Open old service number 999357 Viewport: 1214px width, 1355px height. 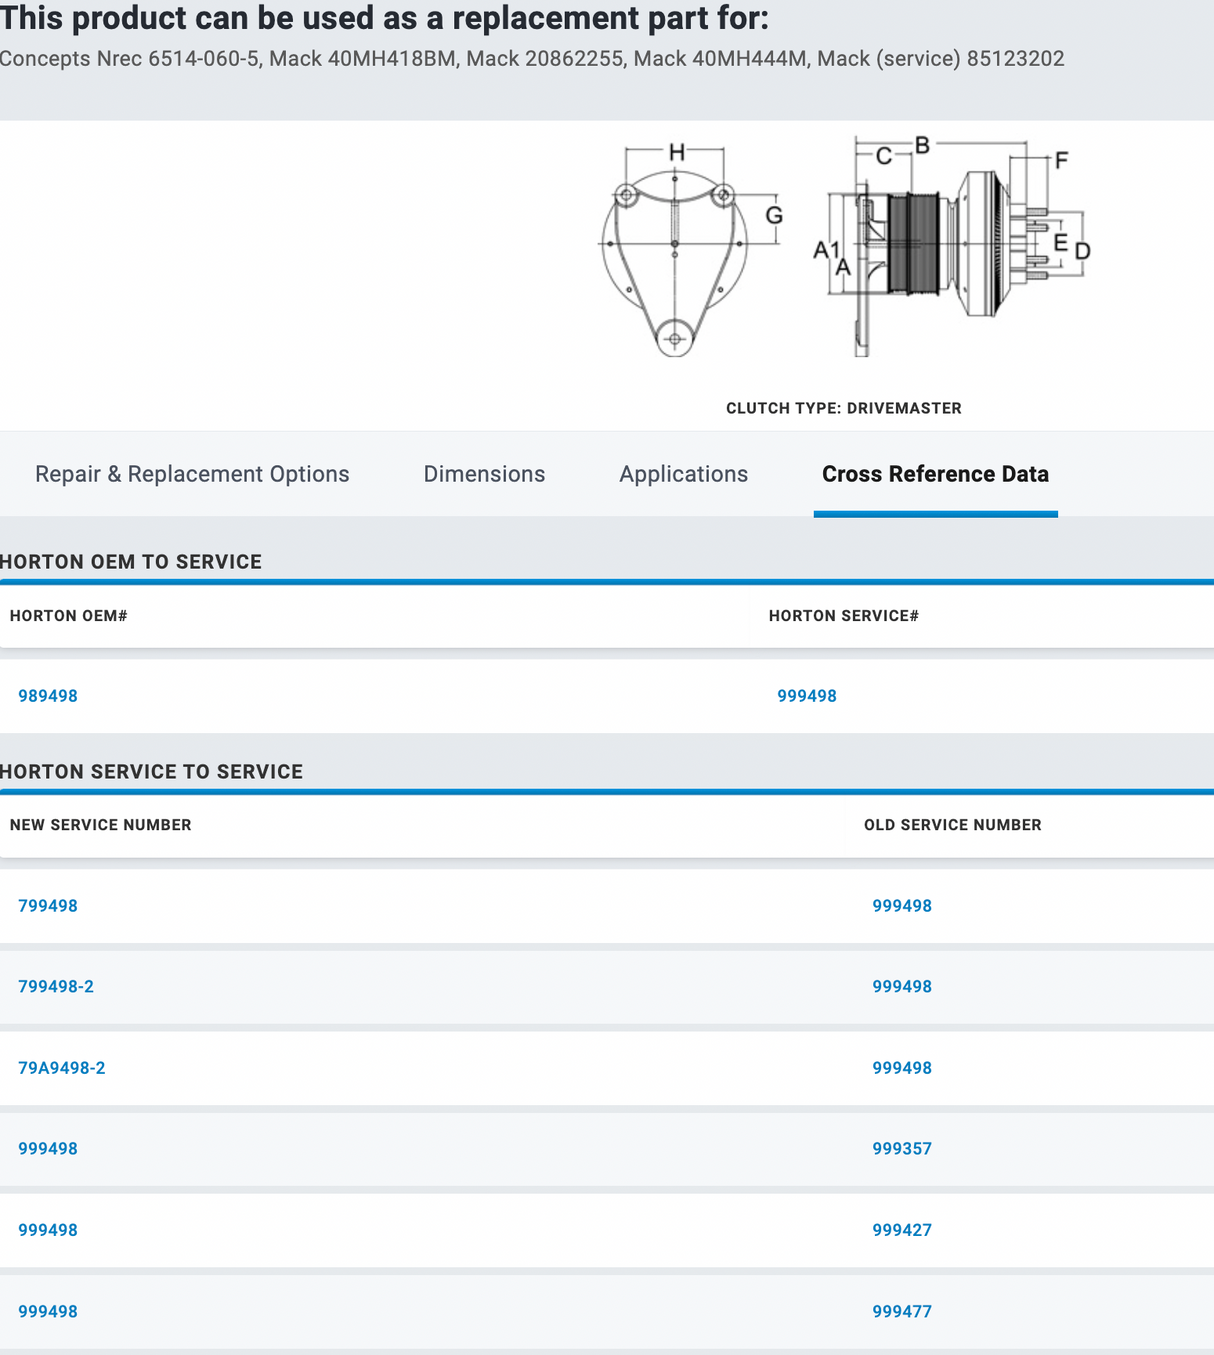tap(902, 1149)
